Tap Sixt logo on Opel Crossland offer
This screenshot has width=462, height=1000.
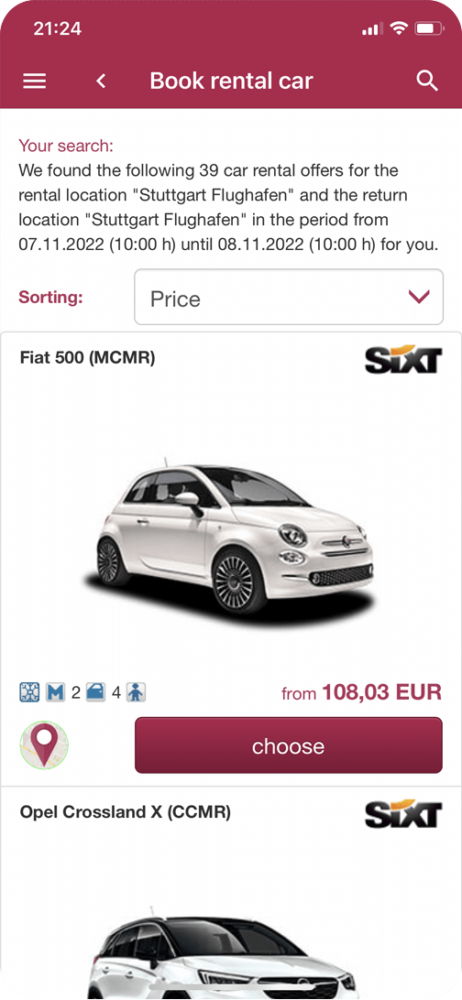(x=403, y=815)
